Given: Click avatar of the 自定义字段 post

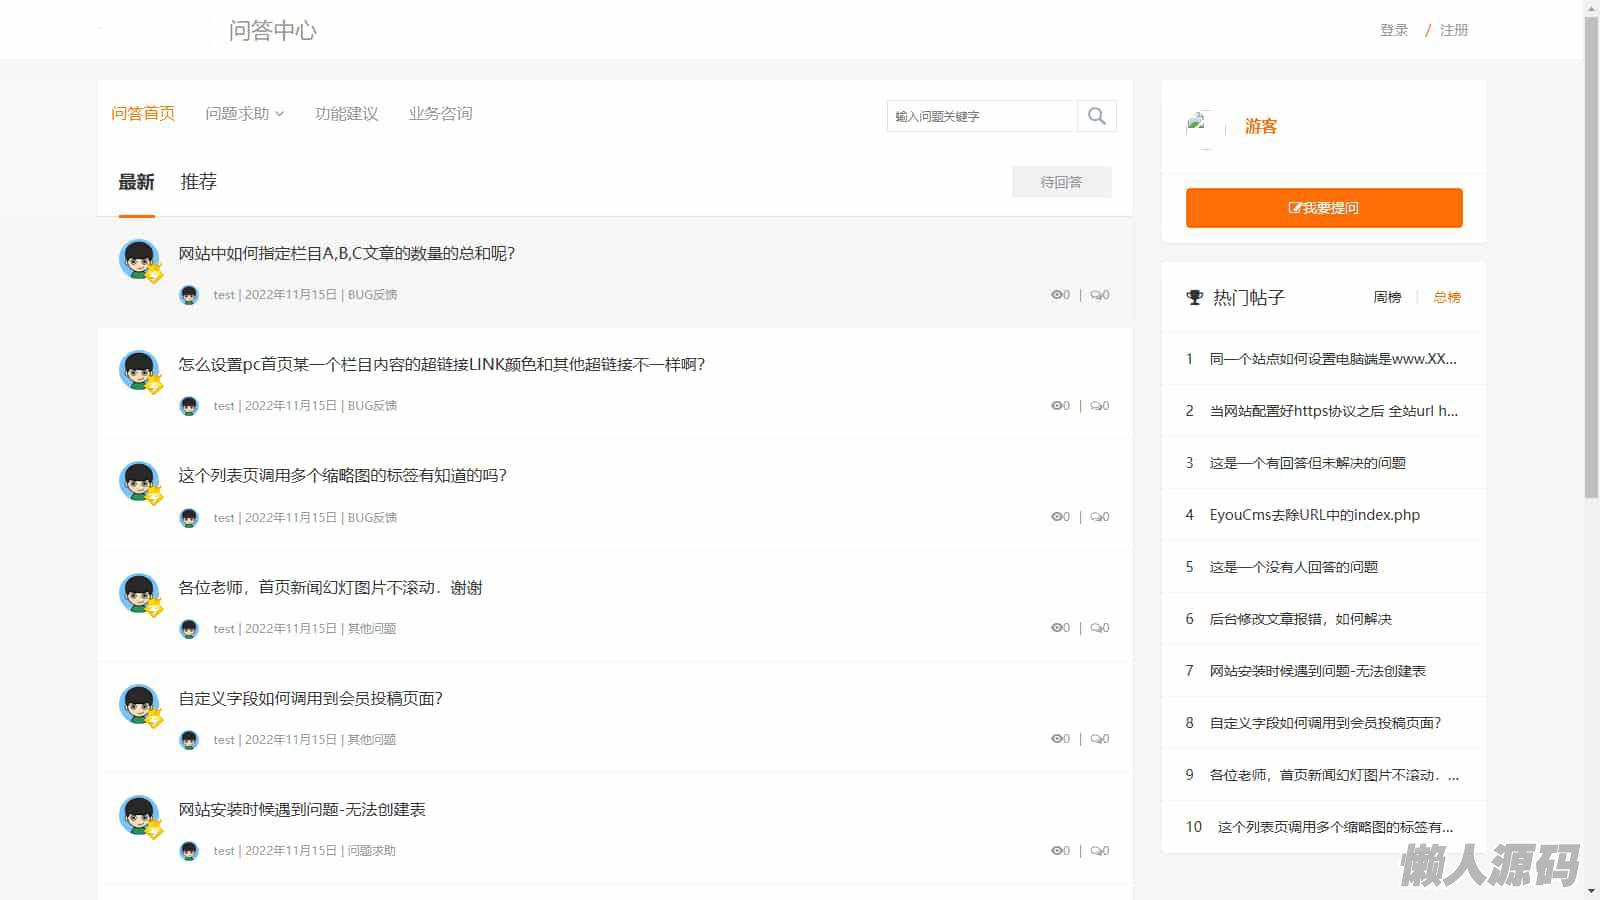Looking at the screenshot, I should (x=140, y=704).
